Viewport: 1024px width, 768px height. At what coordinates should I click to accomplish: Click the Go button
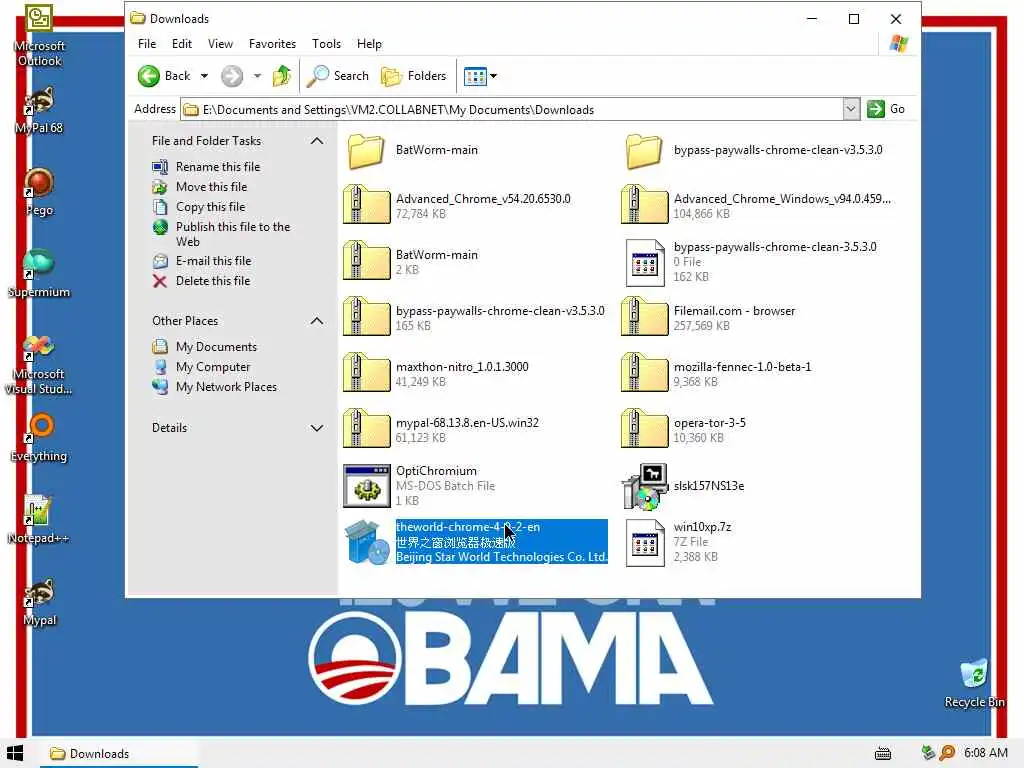coord(886,109)
